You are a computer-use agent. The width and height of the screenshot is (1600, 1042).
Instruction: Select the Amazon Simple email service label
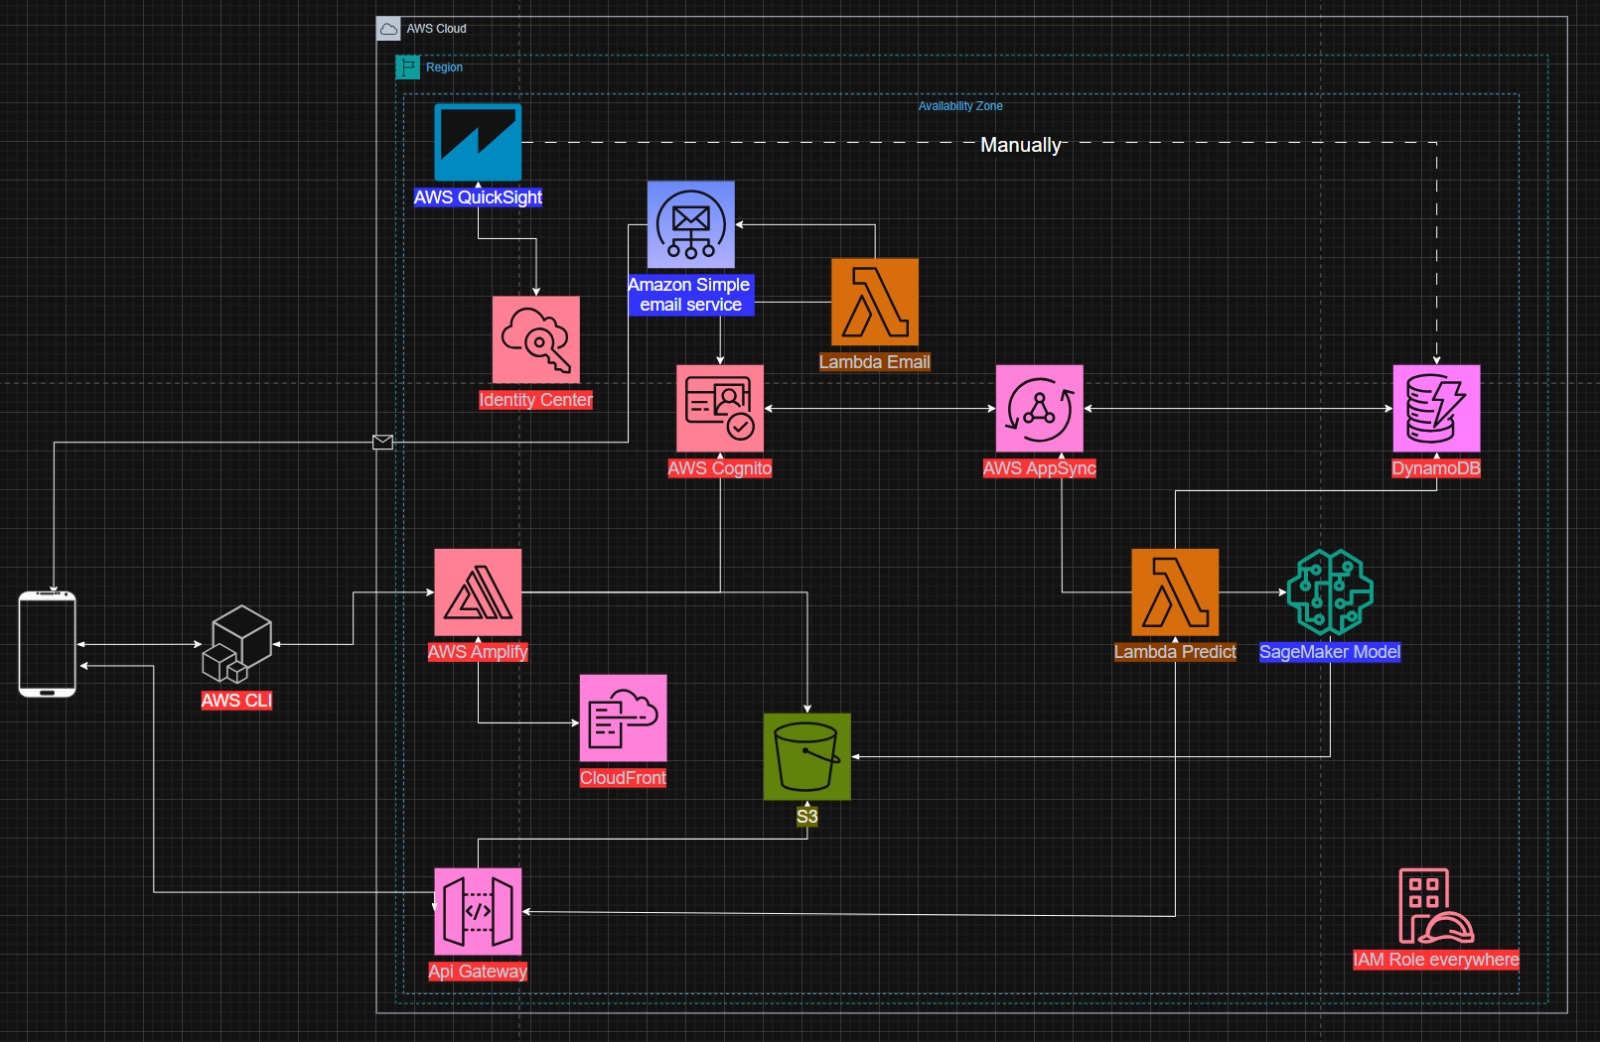tap(690, 295)
